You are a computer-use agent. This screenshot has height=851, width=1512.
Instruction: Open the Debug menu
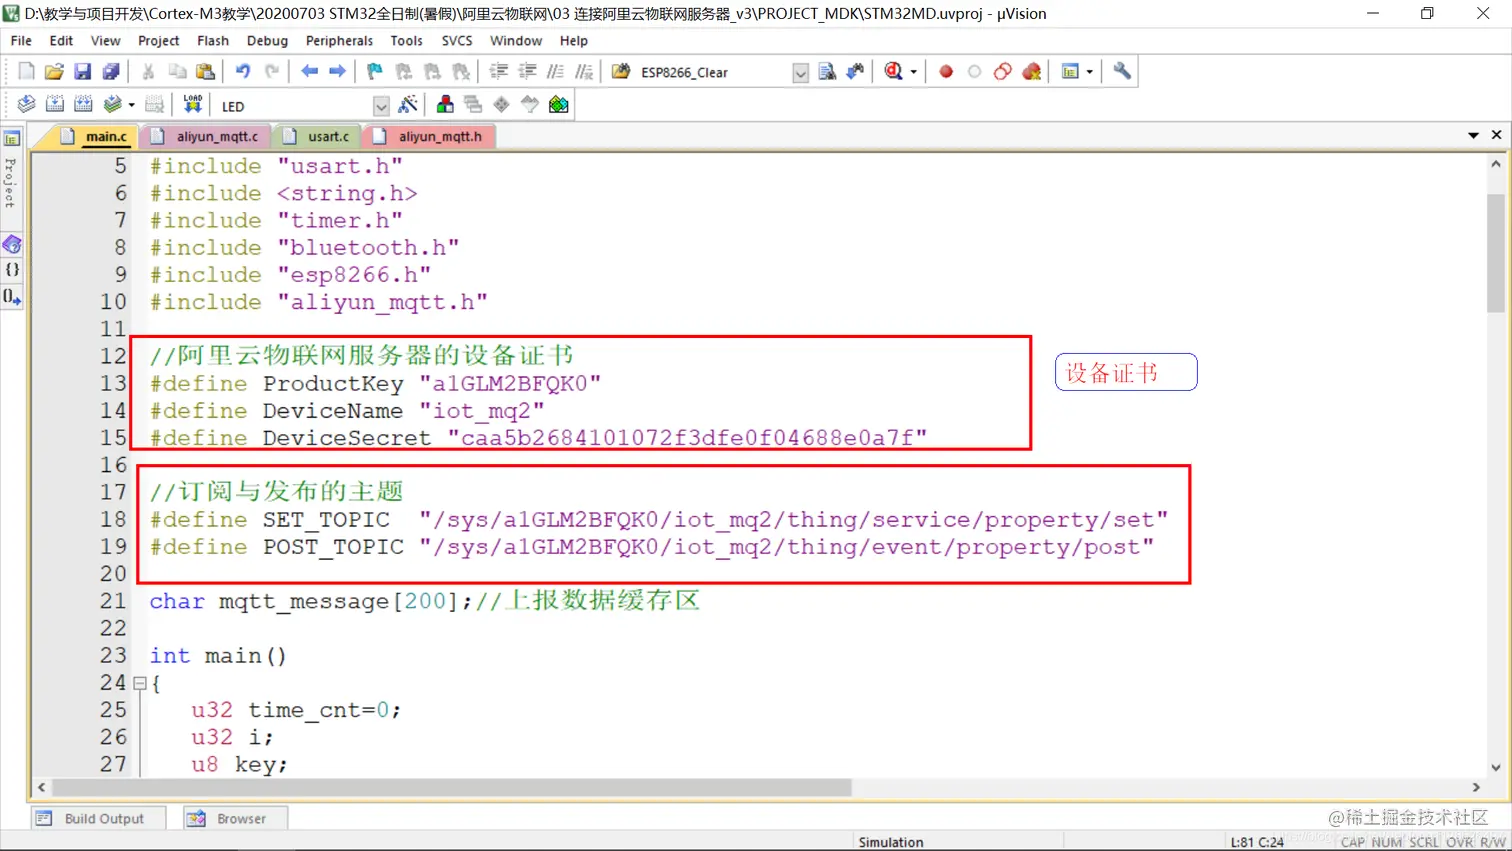[267, 41]
